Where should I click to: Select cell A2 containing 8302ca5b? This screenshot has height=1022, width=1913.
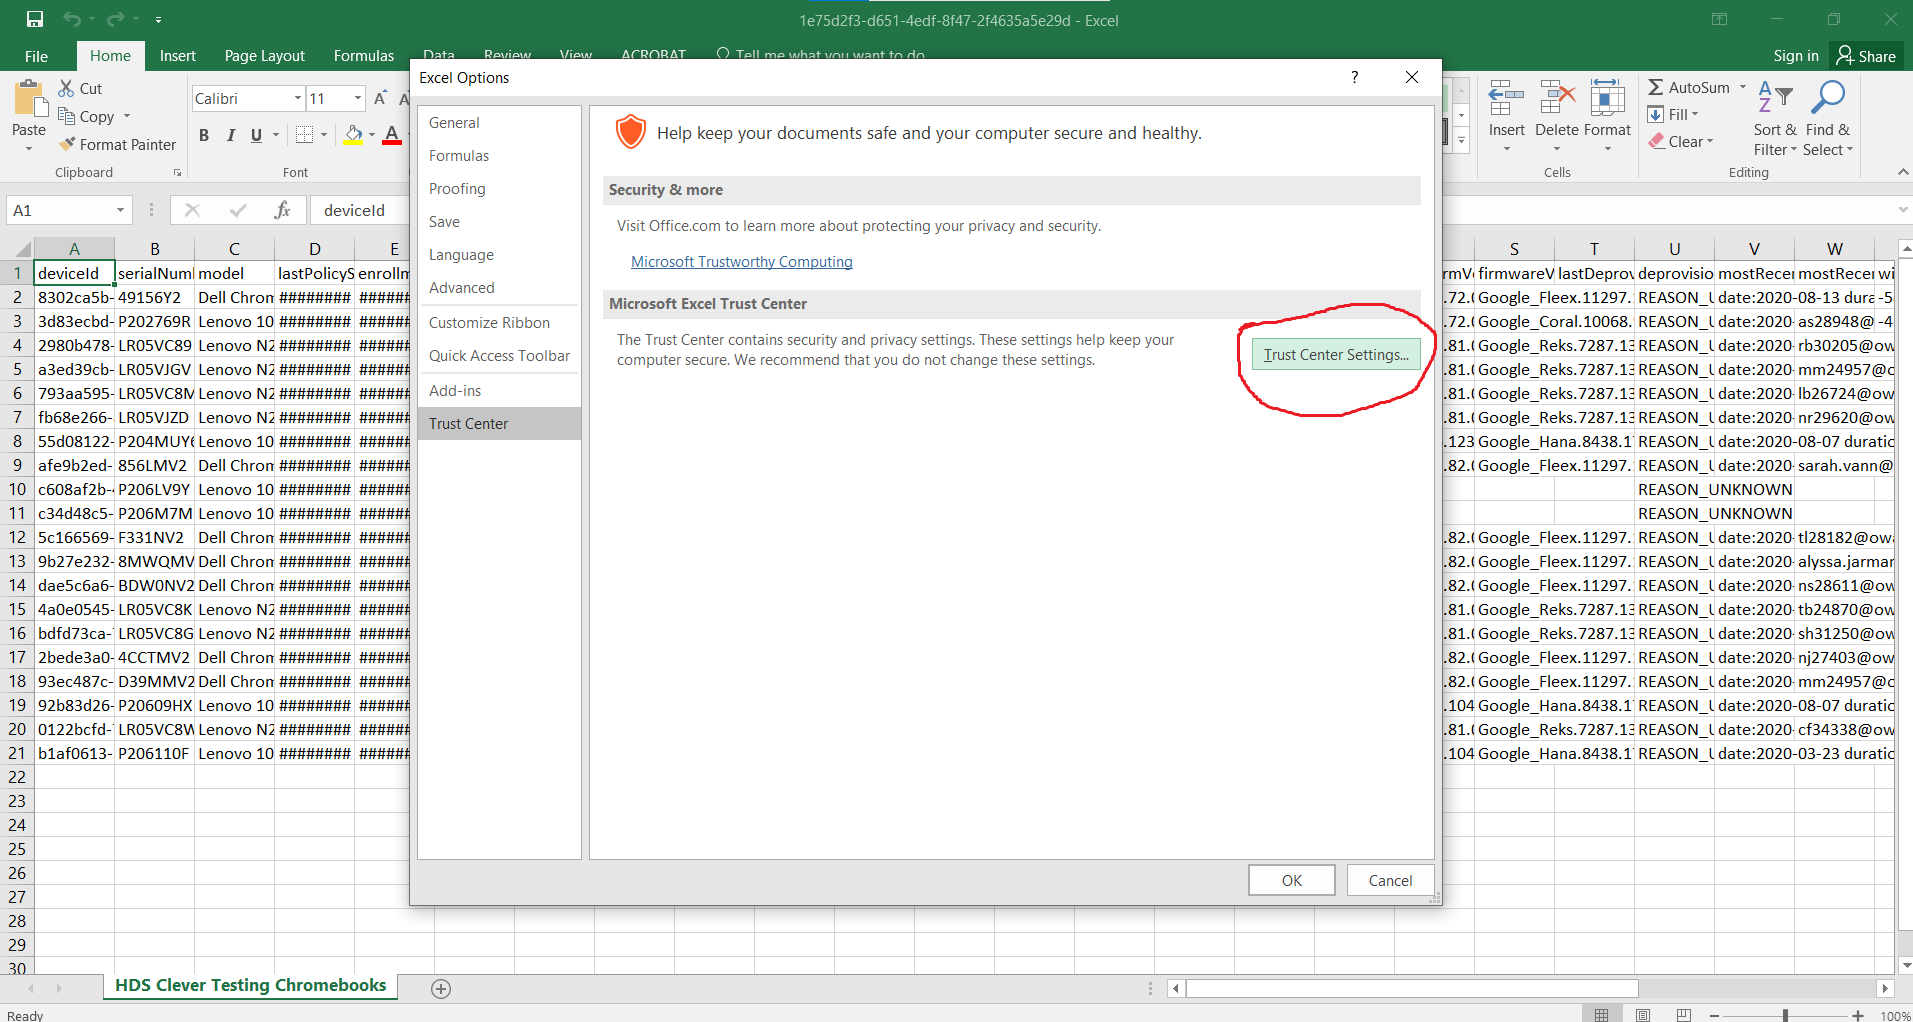click(x=74, y=298)
